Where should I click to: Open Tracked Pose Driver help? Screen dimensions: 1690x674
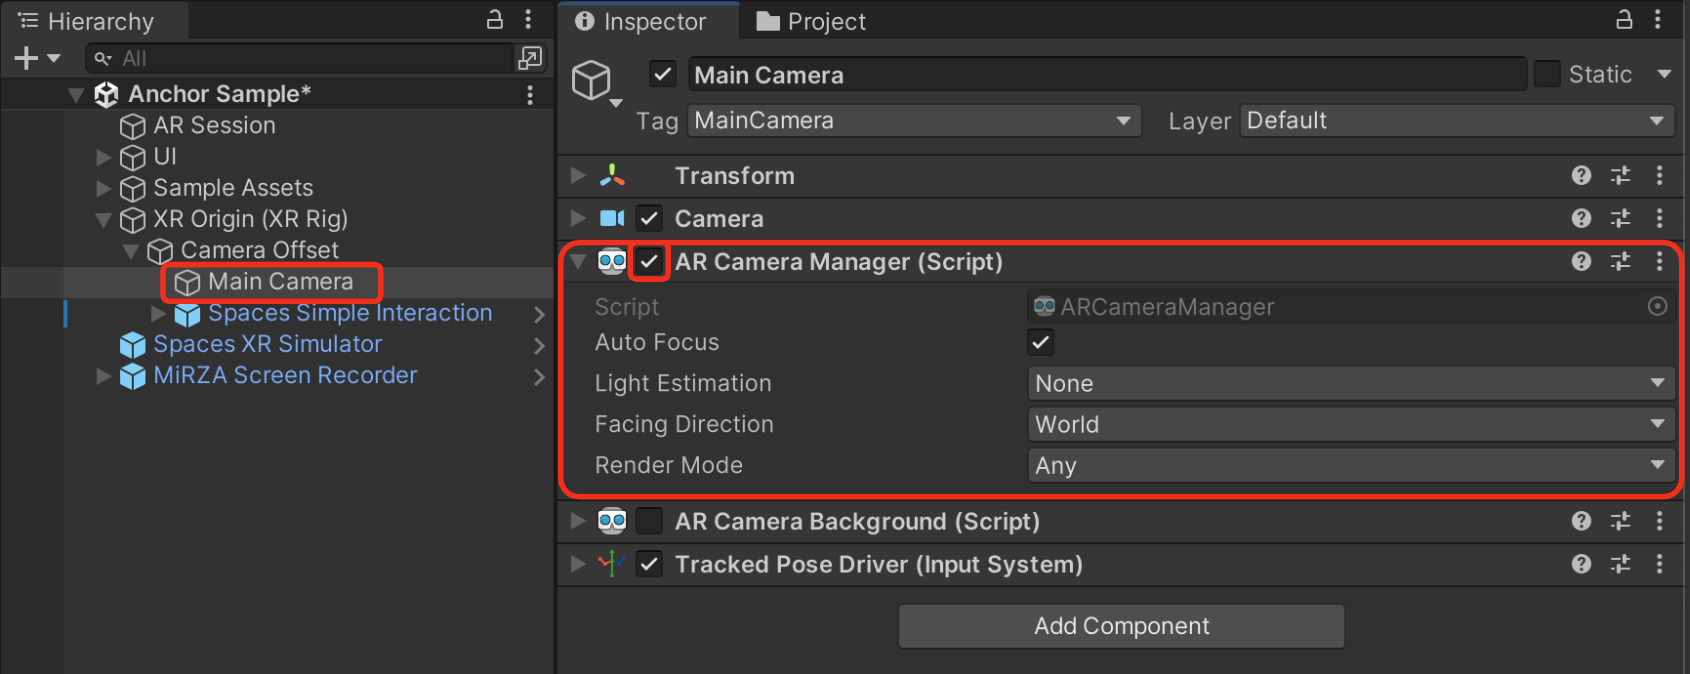(1581, 564)
